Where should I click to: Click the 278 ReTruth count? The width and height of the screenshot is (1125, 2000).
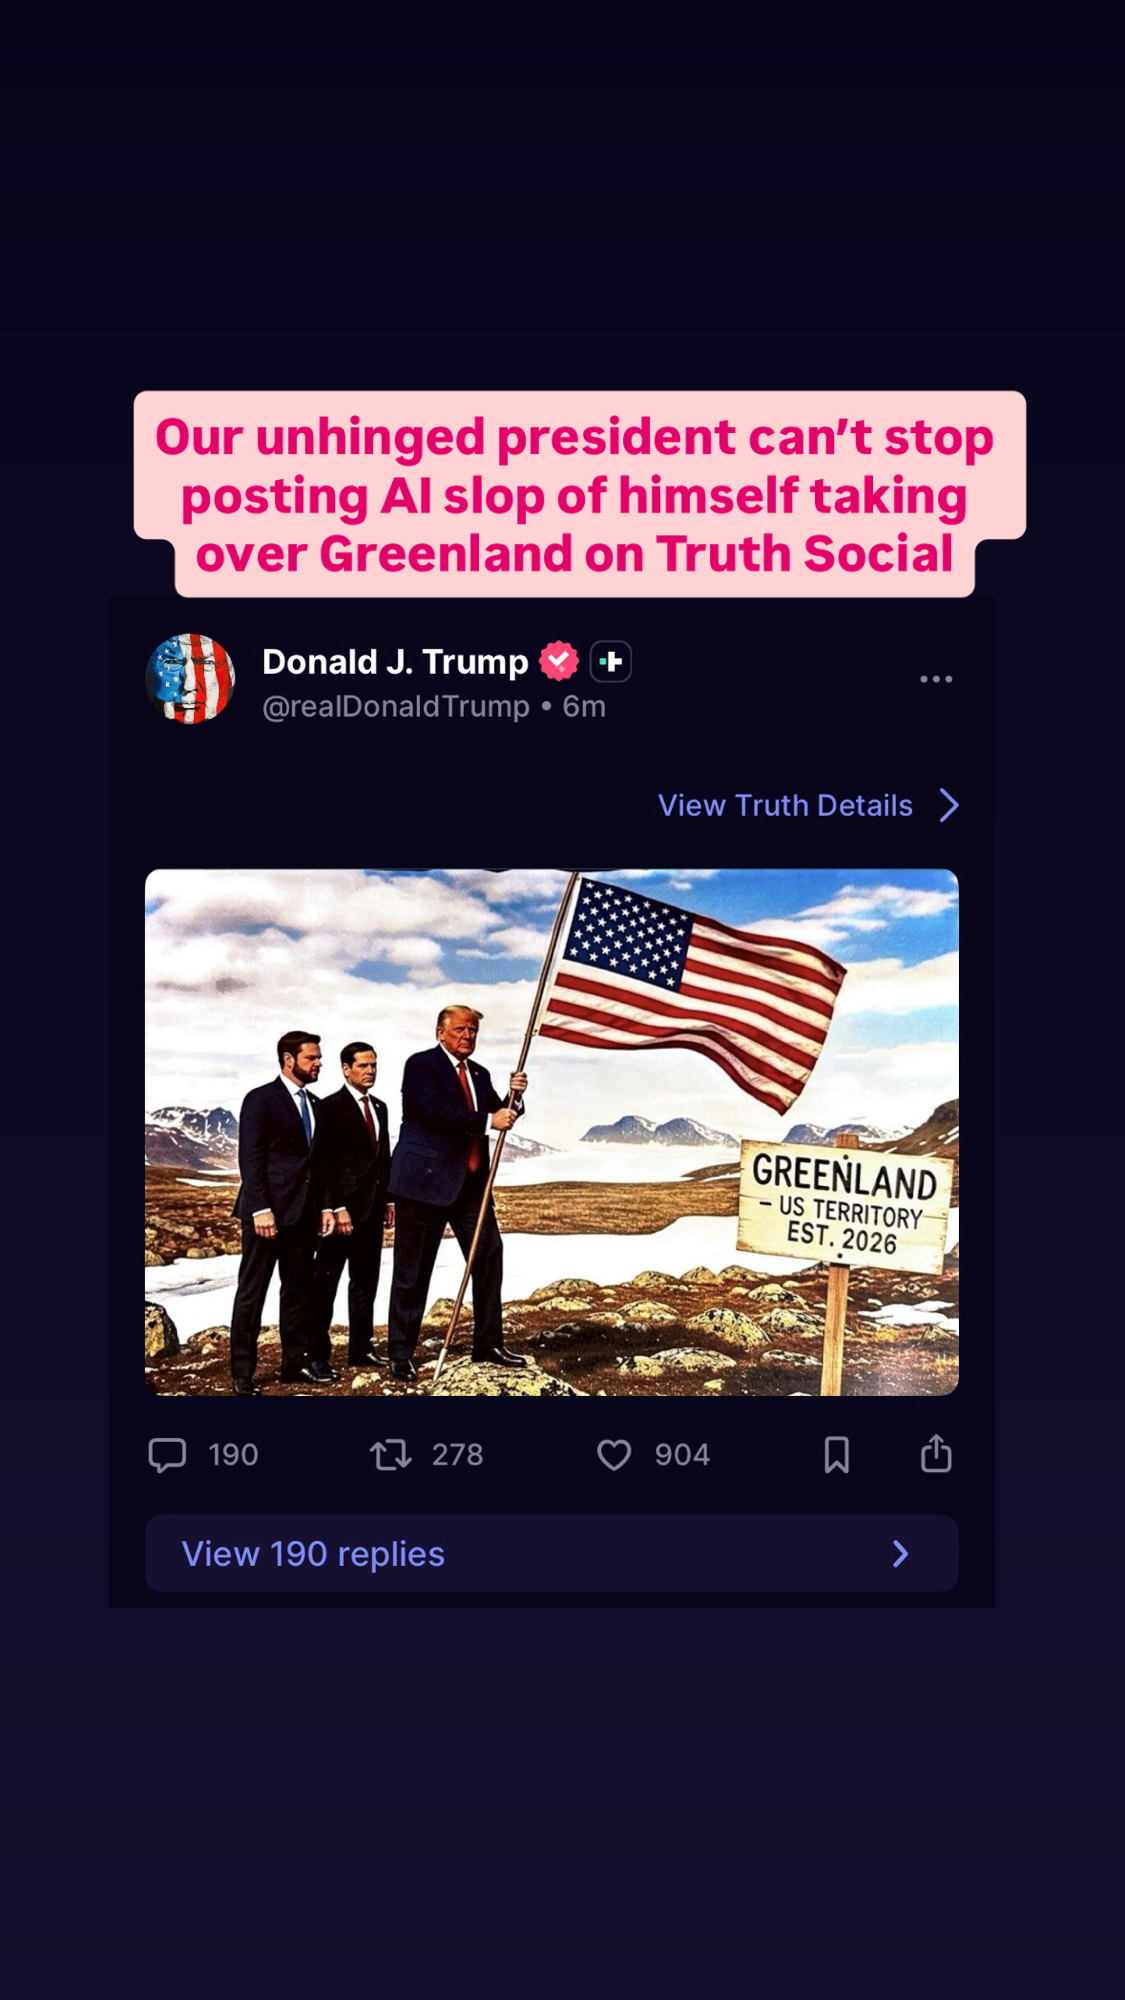pyautogui.click(x=457, y=1455)
